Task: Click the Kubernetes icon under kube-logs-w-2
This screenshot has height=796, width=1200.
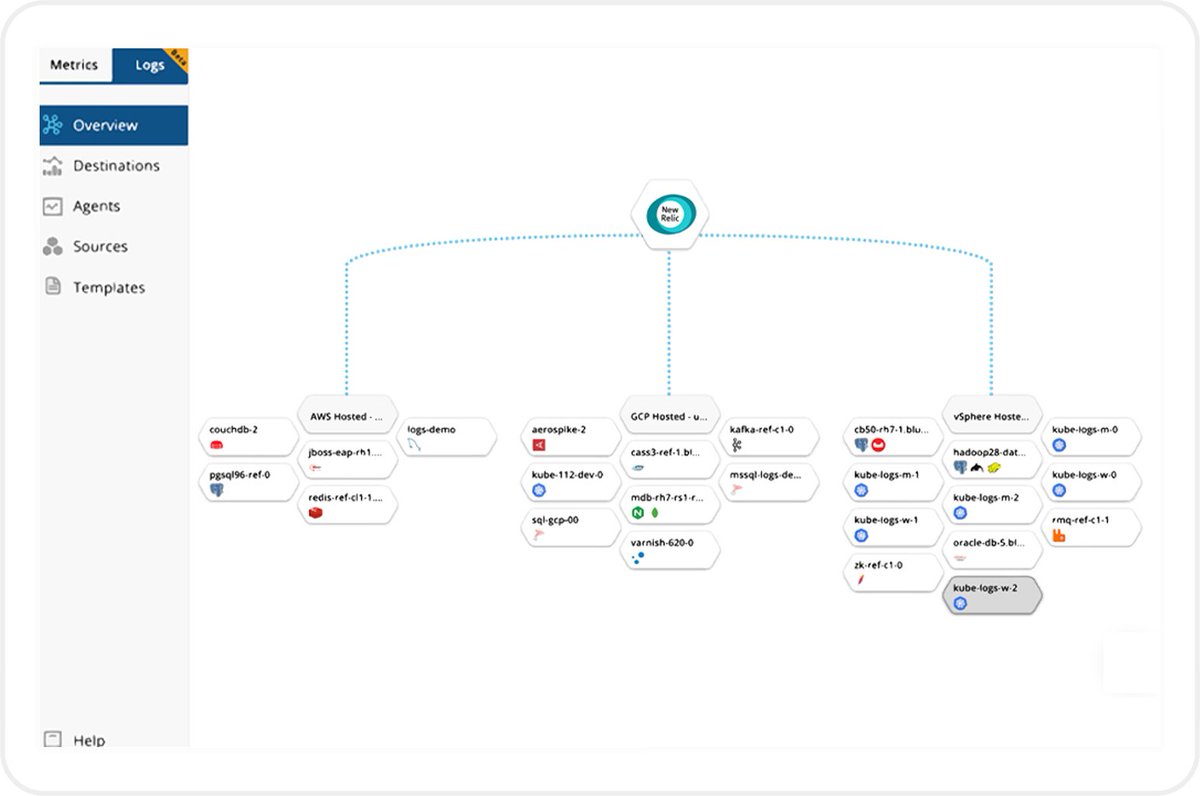Action: pyautogui.click(x=960, y=604)
